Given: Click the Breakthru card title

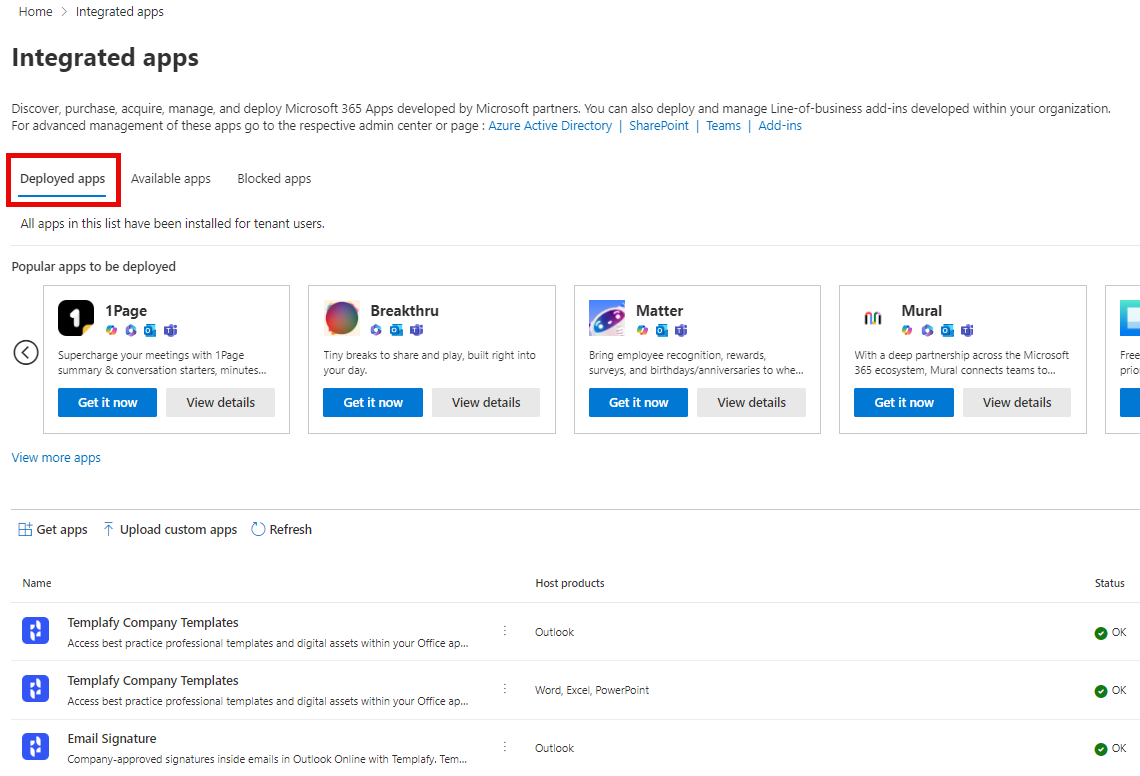Looking at the screenshot, I should coord(404,311).
